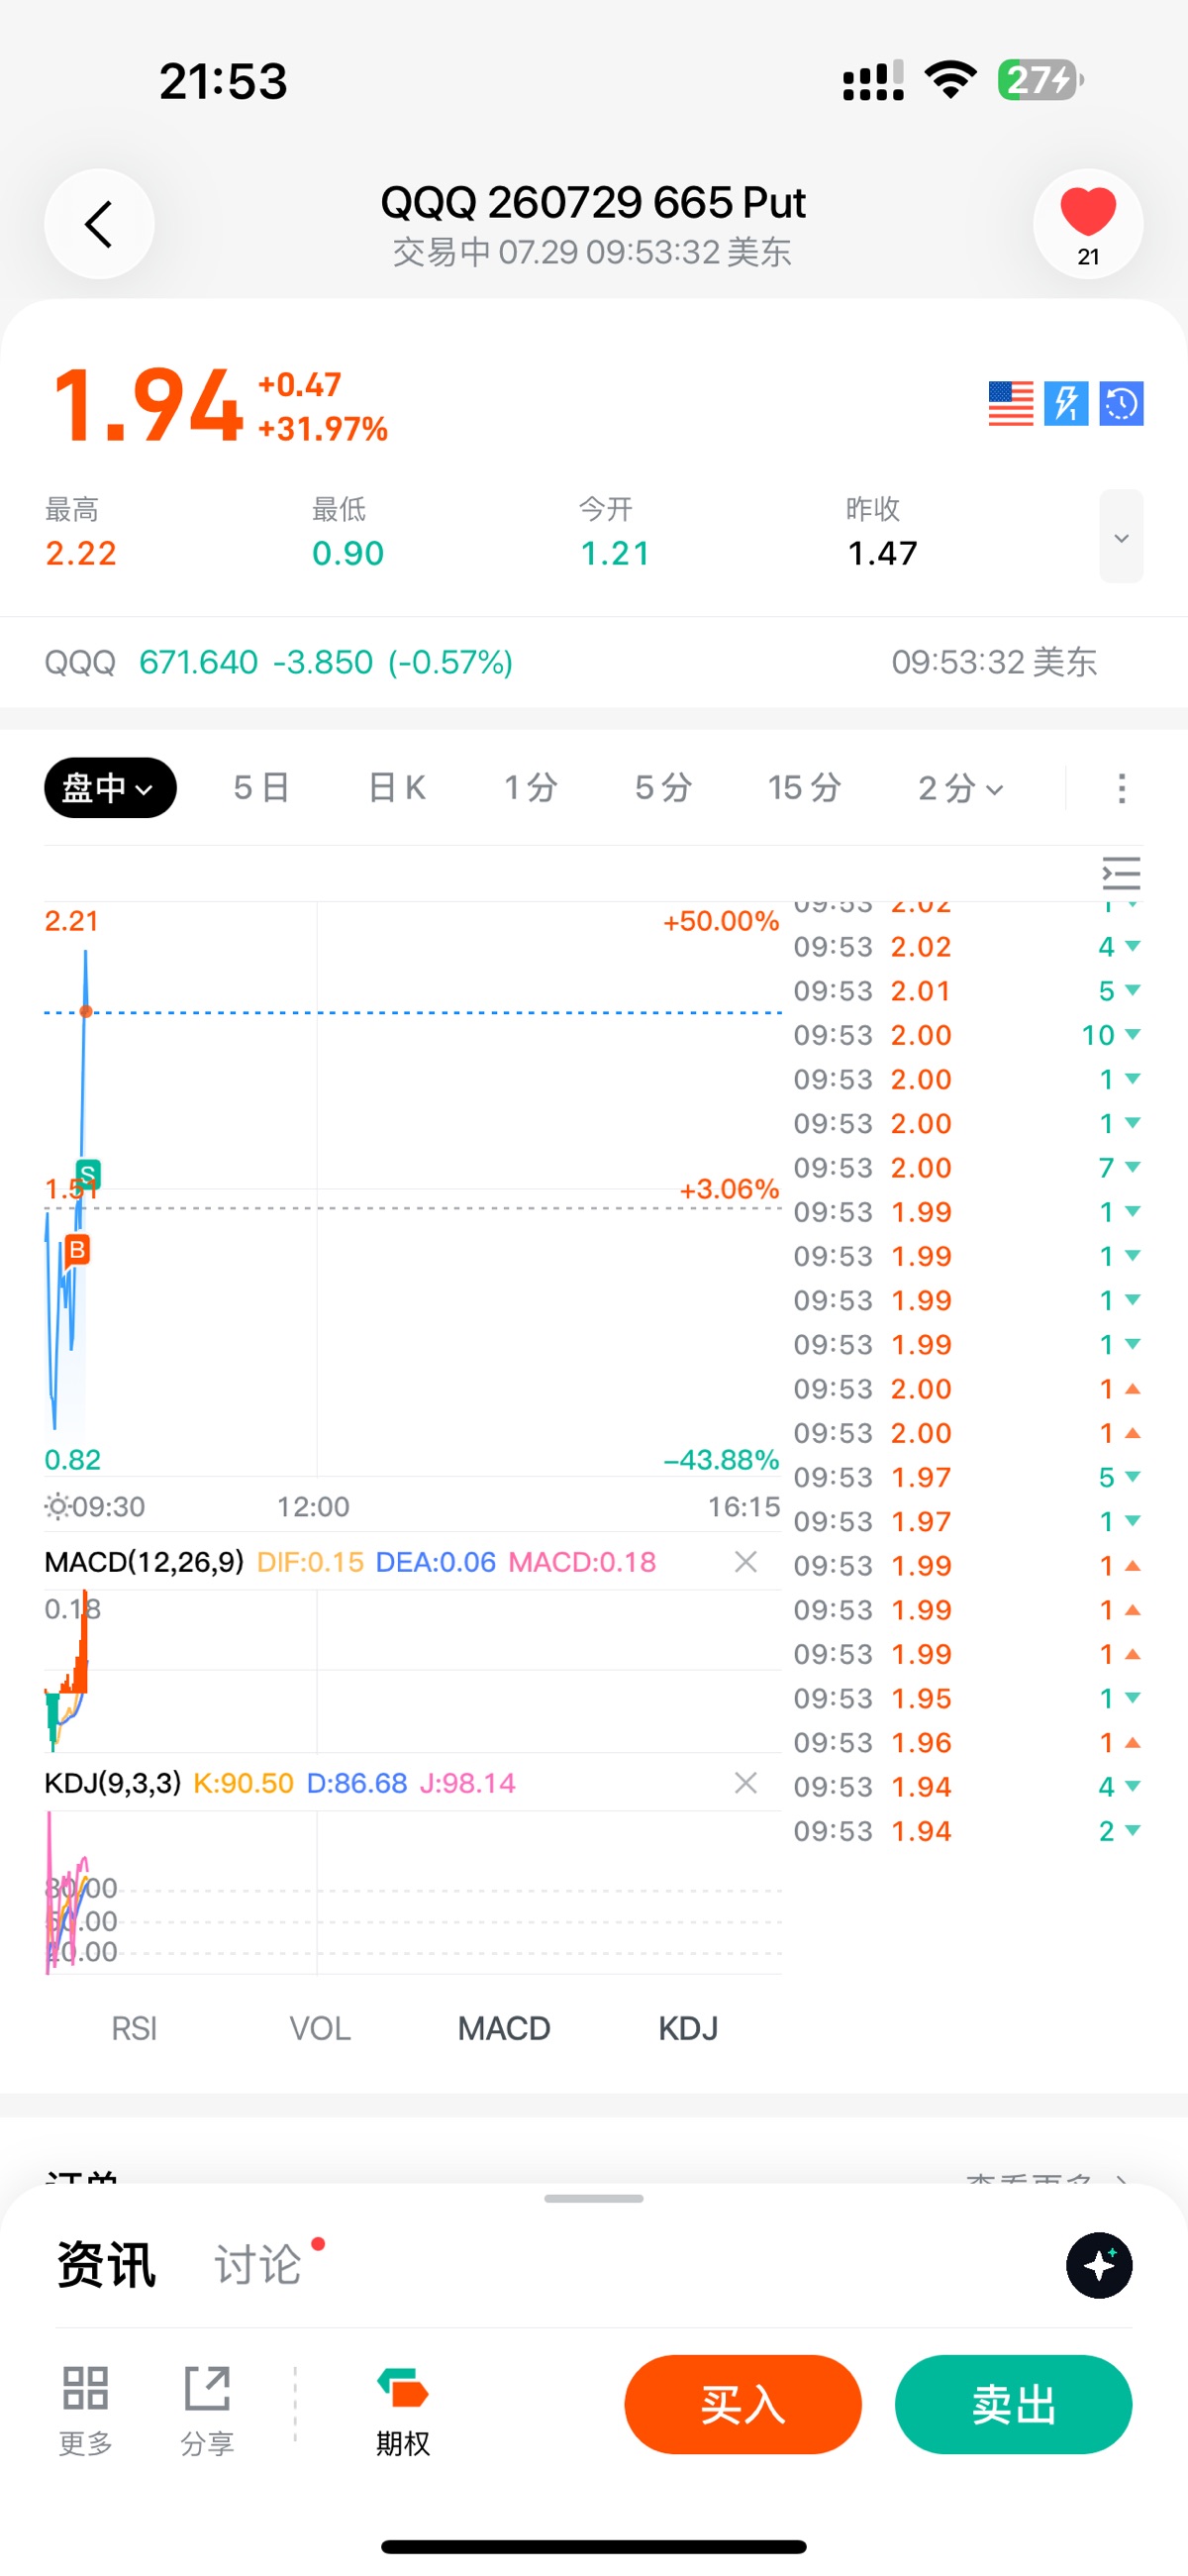Open the AI sparkle assistant icon

click(x=1099, y=2266)
